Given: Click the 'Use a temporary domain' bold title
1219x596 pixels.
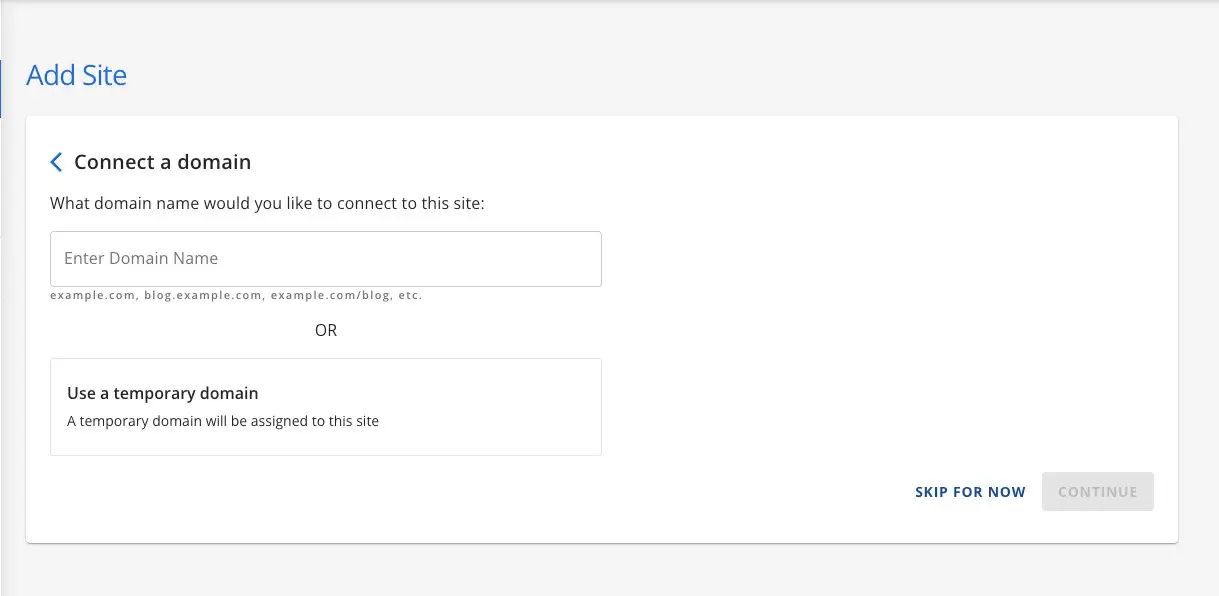Looking at the screenshot, I should [x=163, y=394].
